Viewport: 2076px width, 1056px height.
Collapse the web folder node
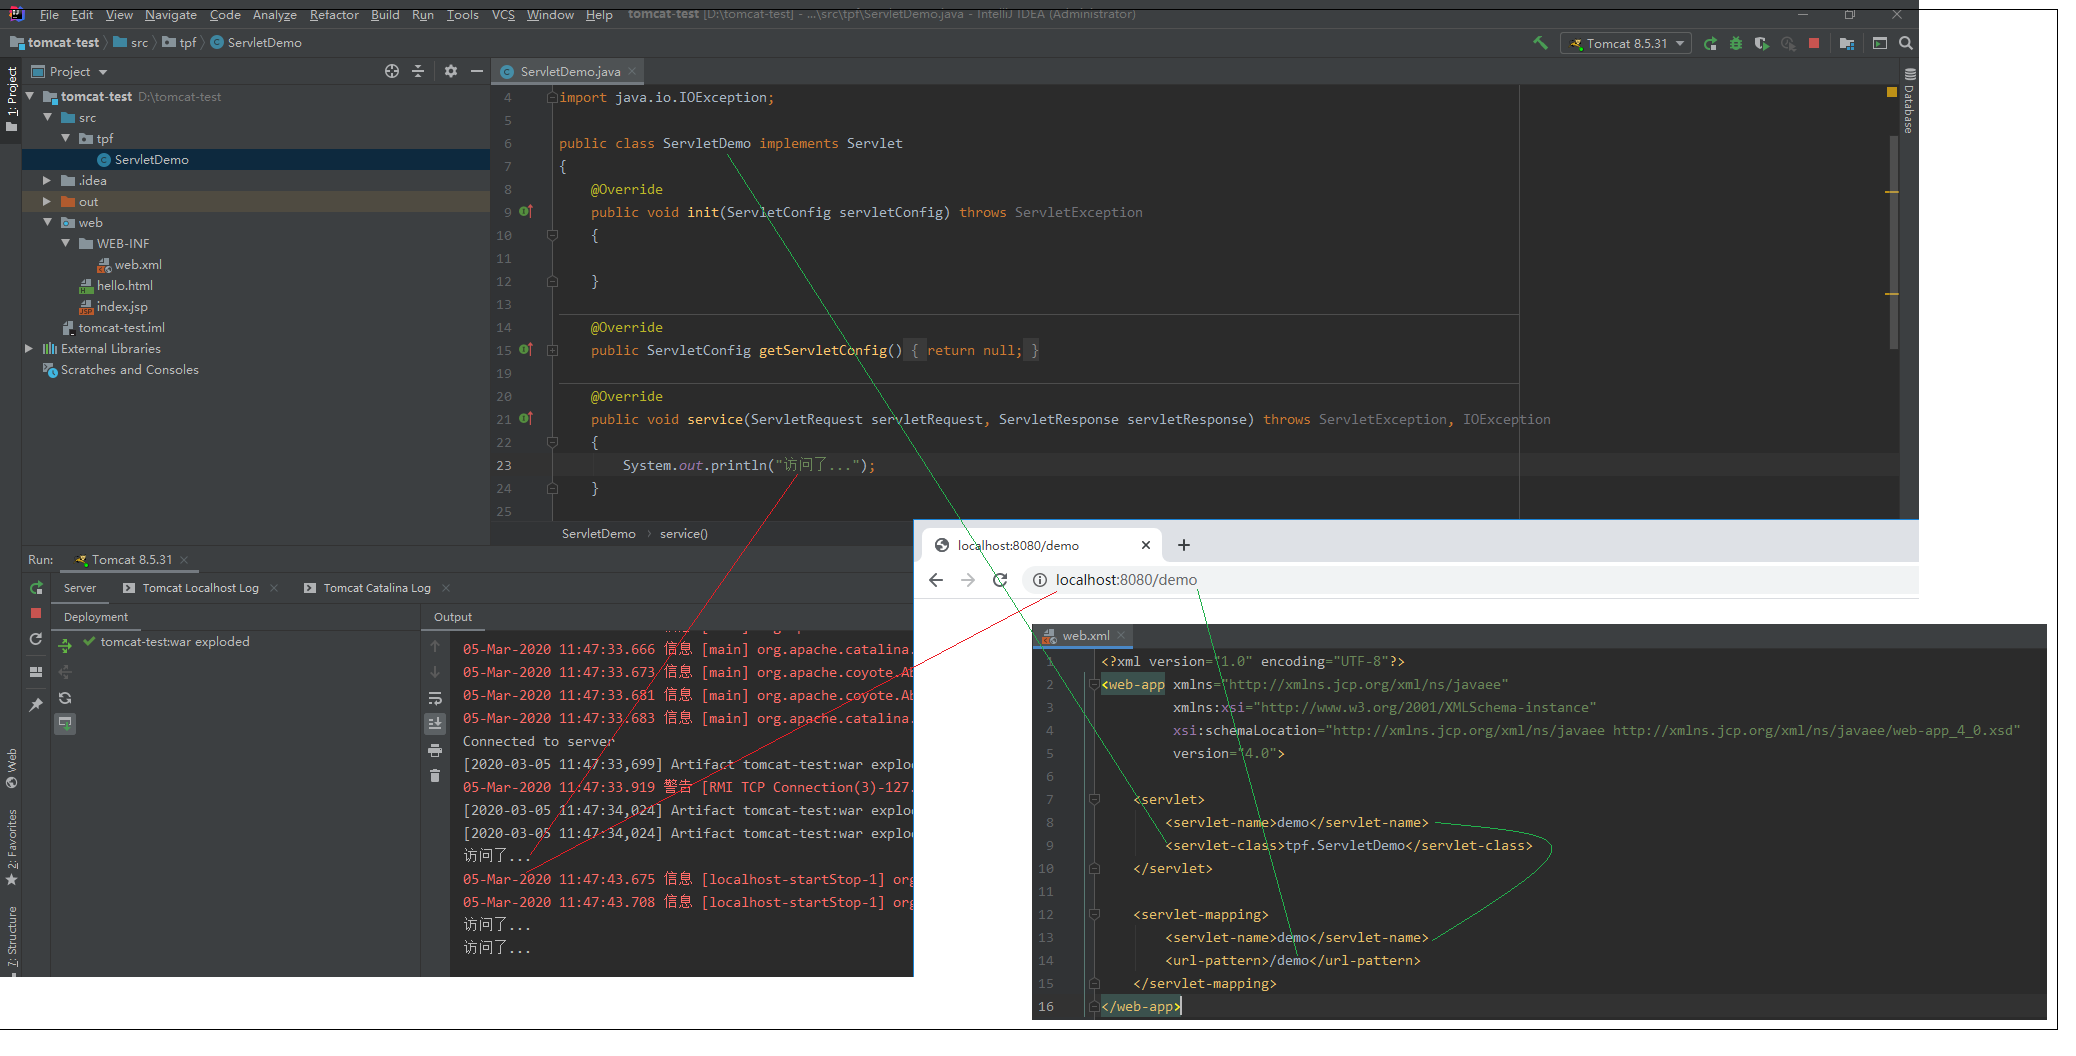pyautogui.click(x=48, y=222)
